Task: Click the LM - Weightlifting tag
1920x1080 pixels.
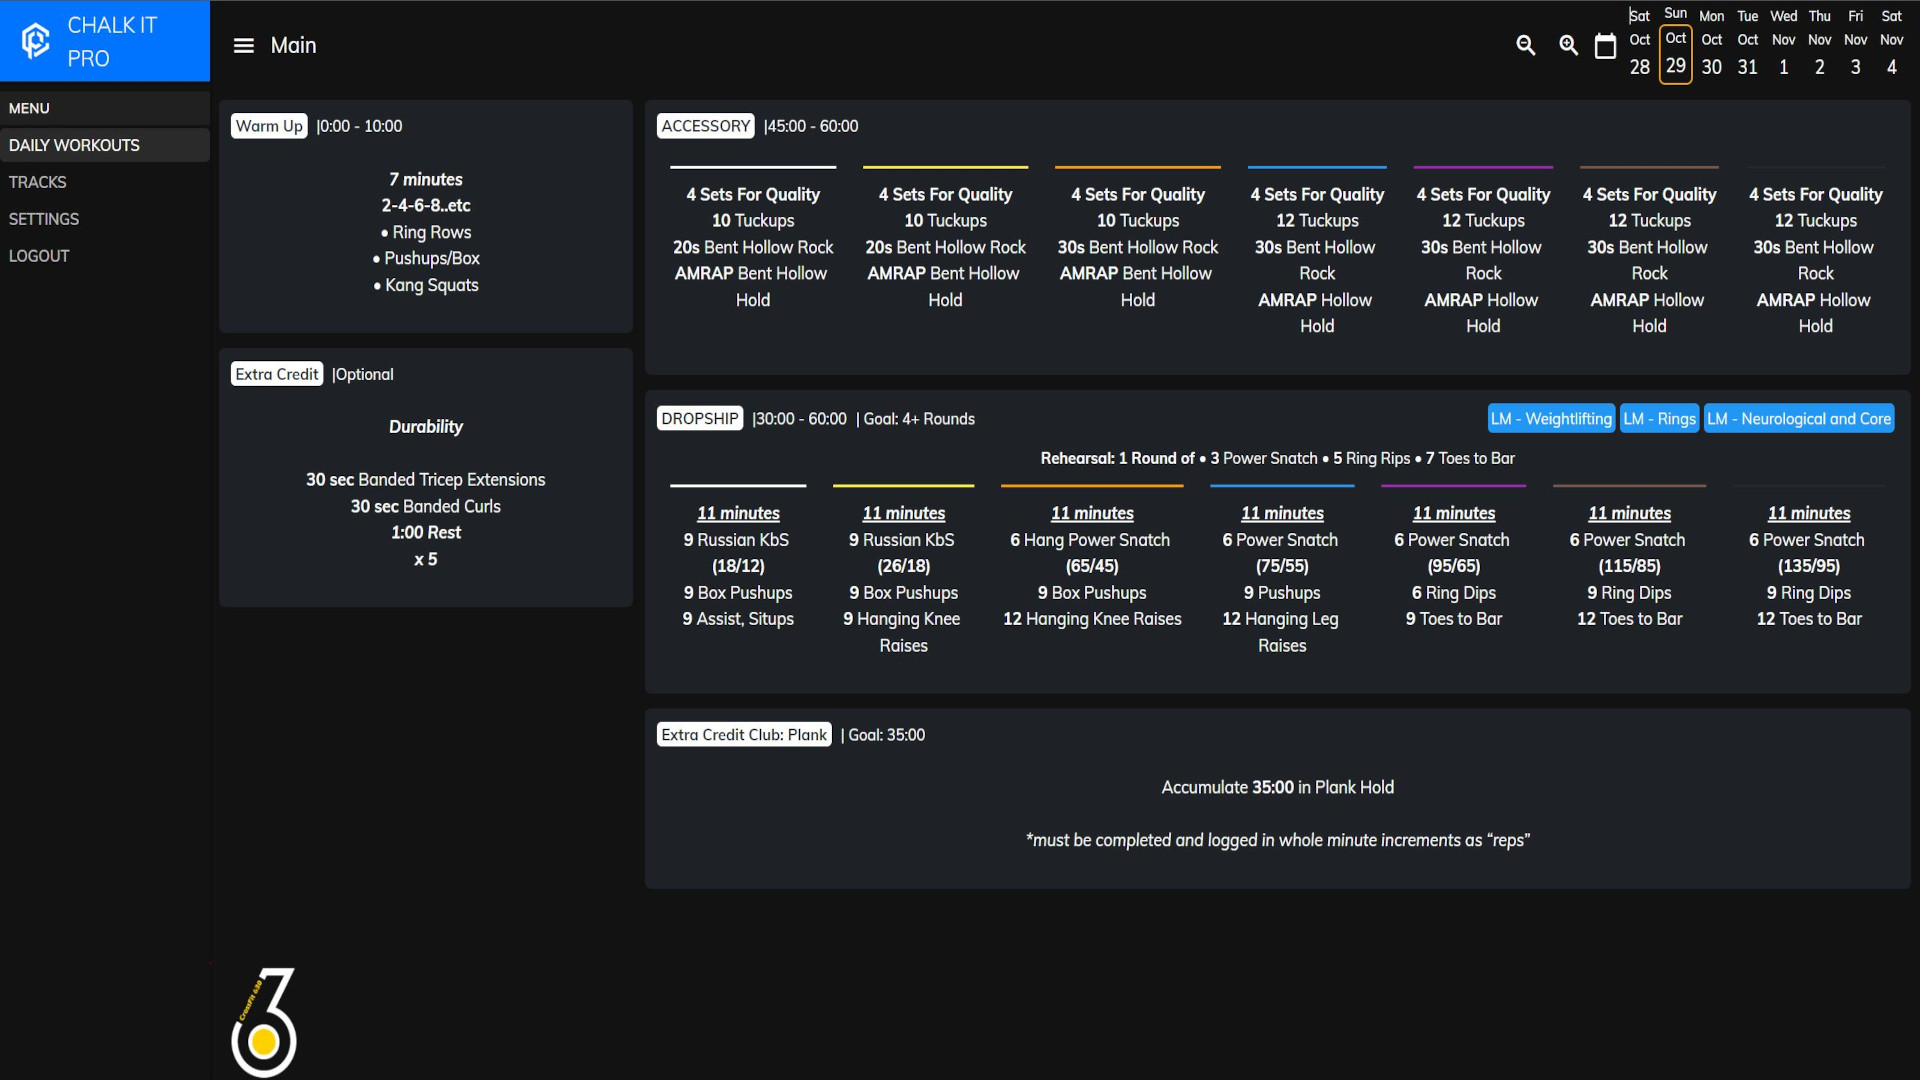Action: click(x=1550, y=419)
